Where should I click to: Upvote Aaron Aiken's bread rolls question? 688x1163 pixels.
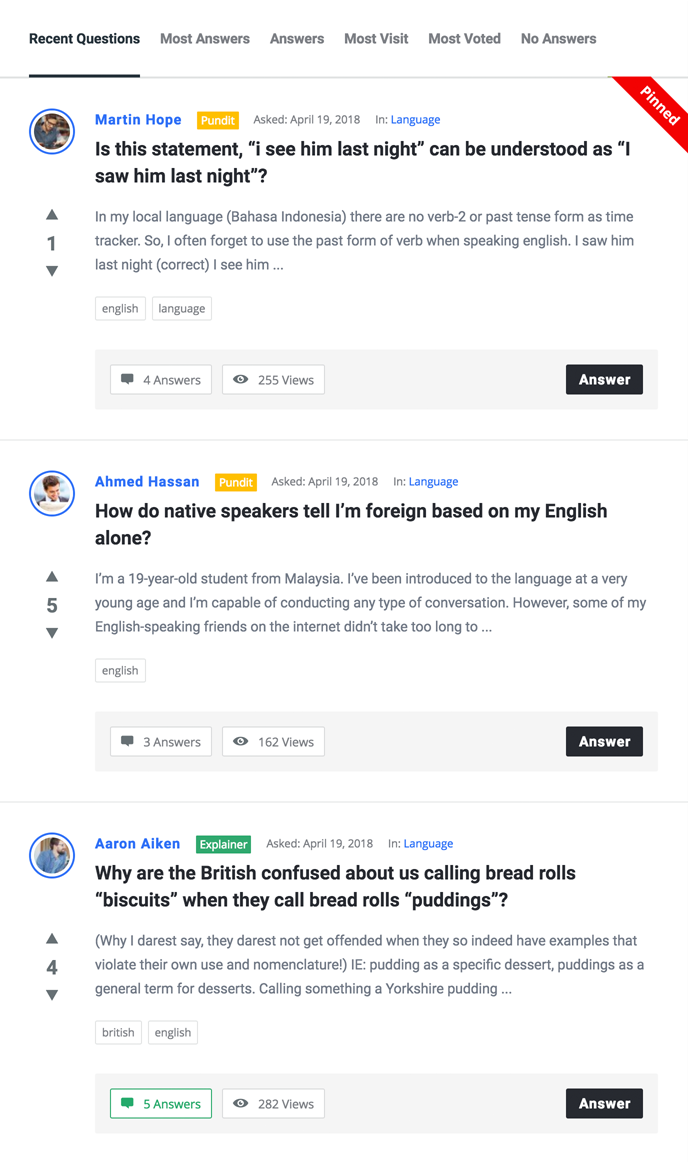pyautogui.click(x=52, y=939)
